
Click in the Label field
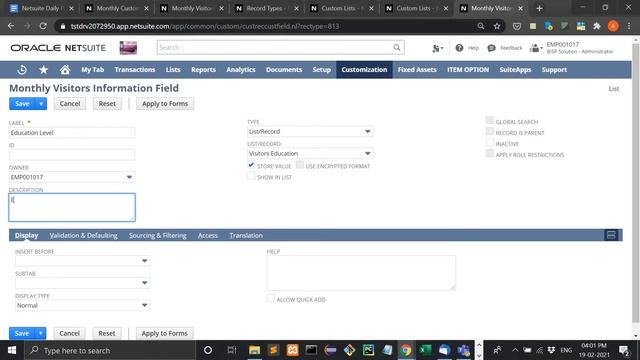[x=72, y=133]
